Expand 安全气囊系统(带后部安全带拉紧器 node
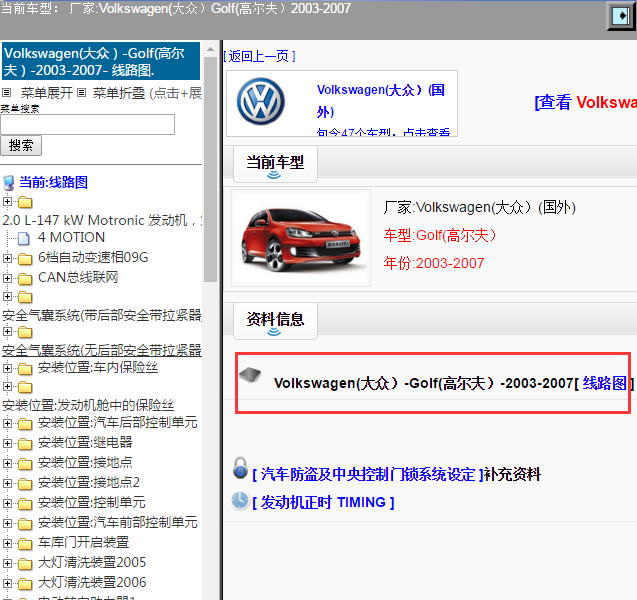The image size is (637, 600). [x=7, y=296]
